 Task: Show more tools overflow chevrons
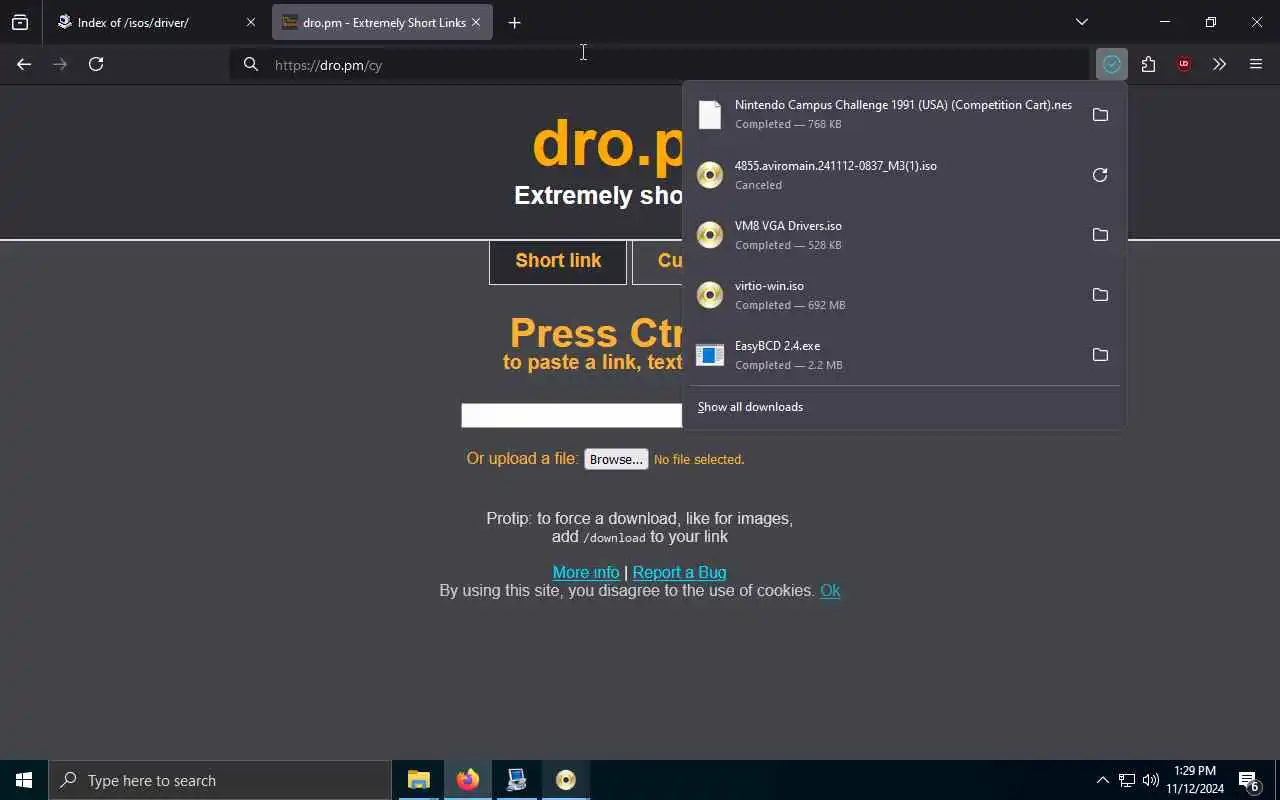(x=1219, y=64)
